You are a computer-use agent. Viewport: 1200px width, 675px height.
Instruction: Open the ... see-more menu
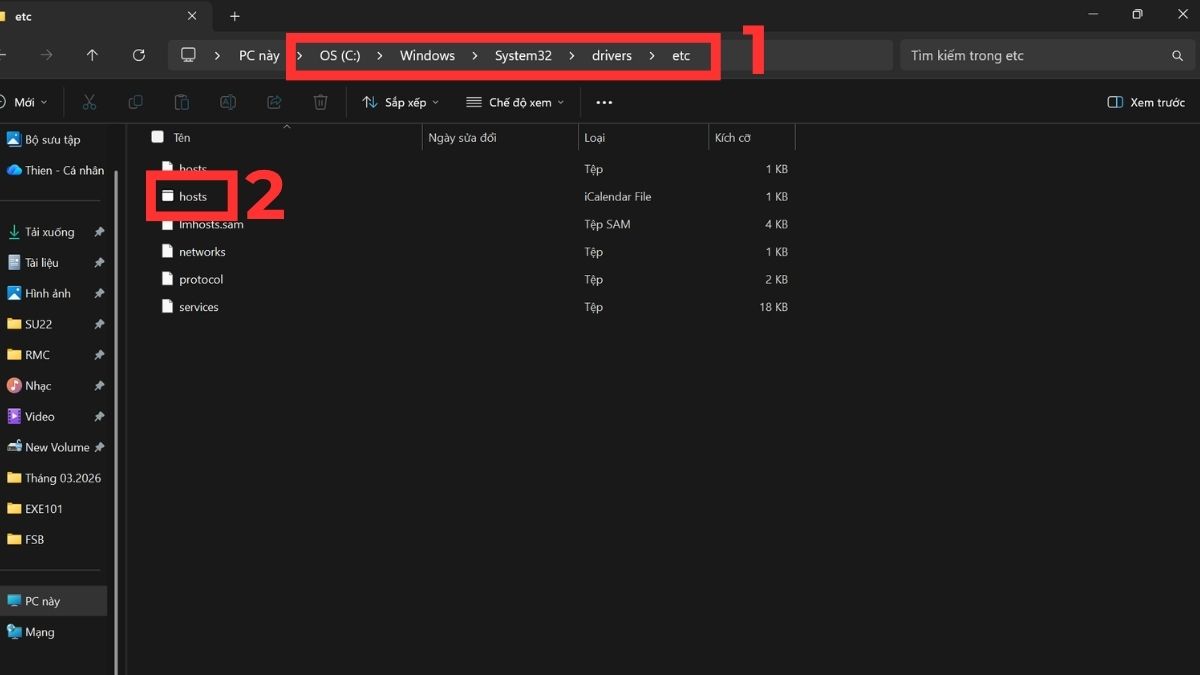(603, 102)
